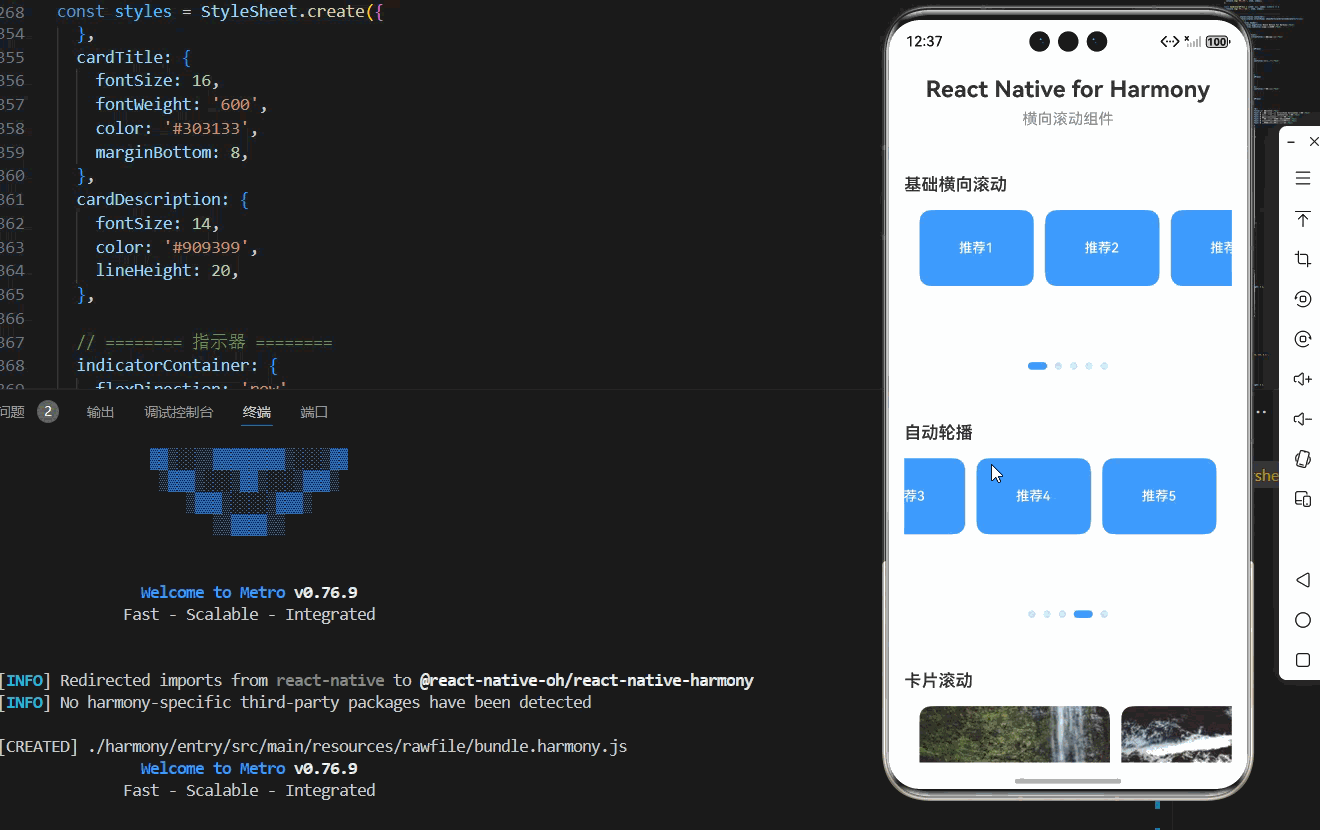Open the waterfall image card in 卡片滚动
1320x830 pixels.
[x=1014, y=734]
